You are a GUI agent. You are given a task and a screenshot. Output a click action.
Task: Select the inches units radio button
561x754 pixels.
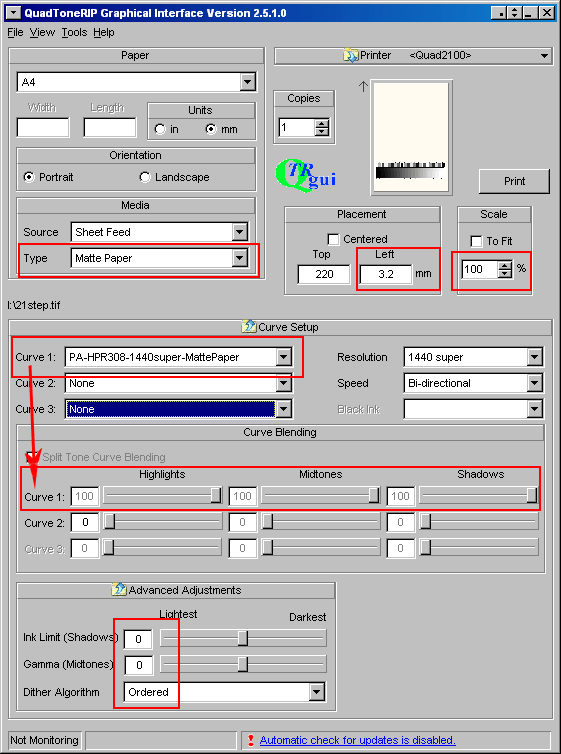tap(160, 129)
